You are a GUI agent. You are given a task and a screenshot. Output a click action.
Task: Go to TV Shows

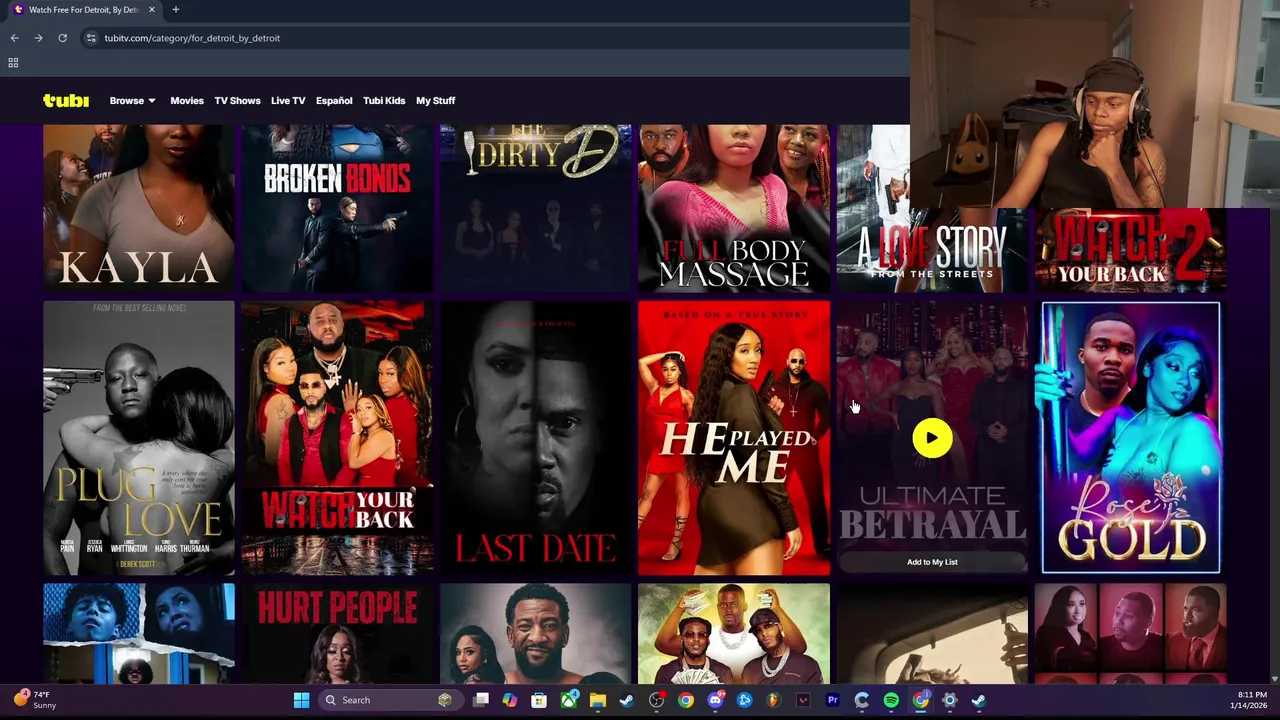237,100
